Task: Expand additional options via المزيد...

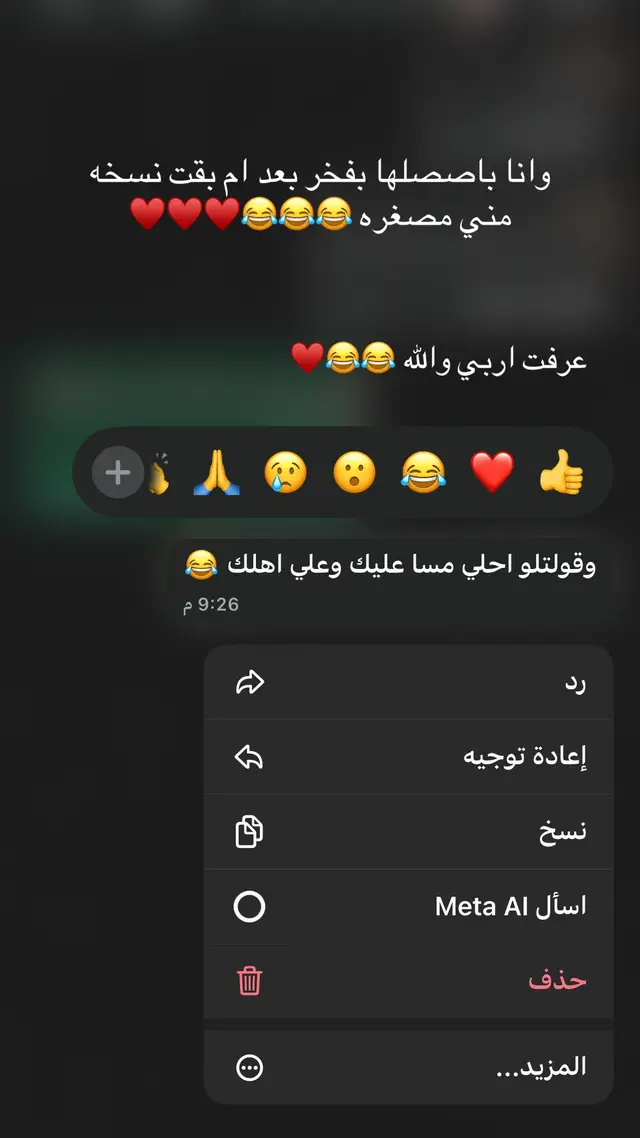Action: tap(409, 1067)
